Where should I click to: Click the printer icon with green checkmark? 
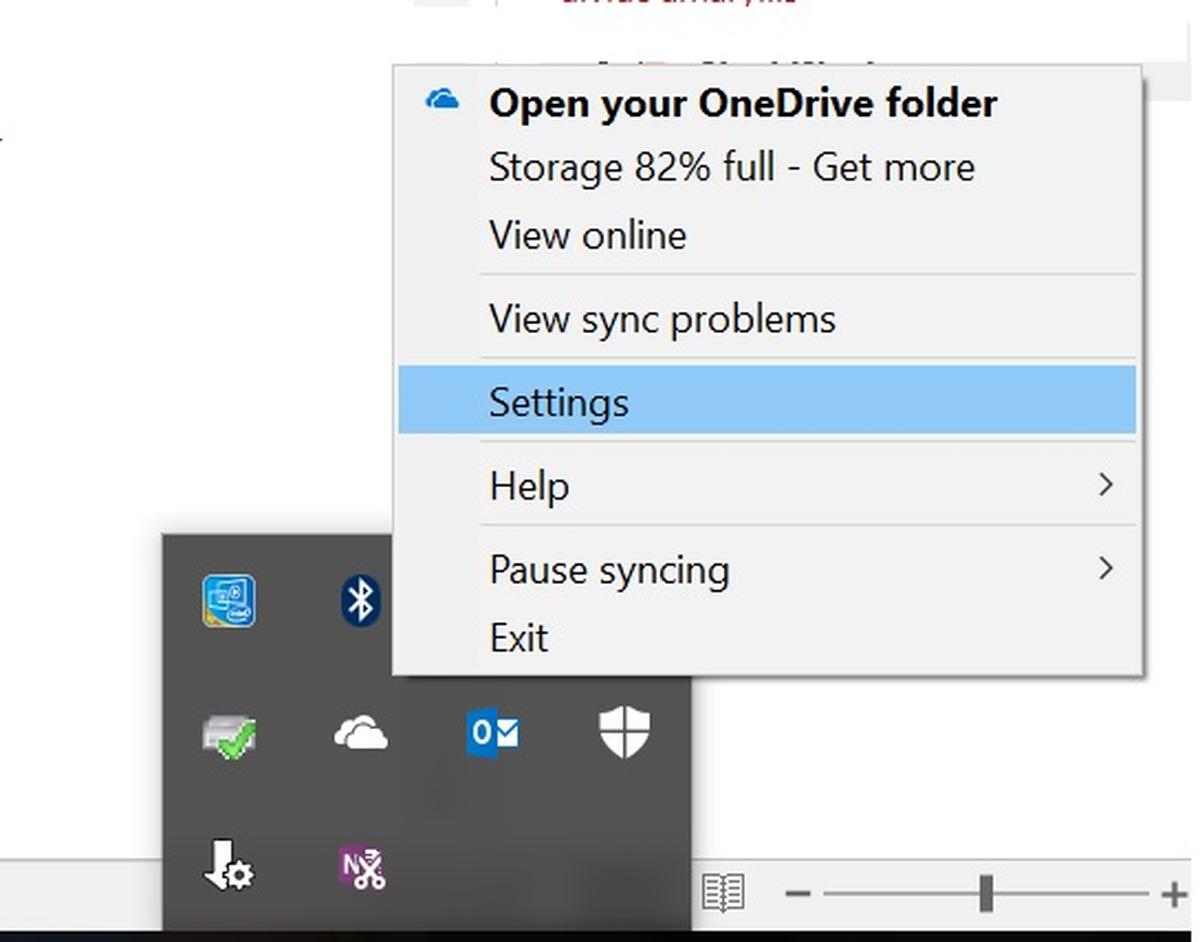[x=228, y=734]
